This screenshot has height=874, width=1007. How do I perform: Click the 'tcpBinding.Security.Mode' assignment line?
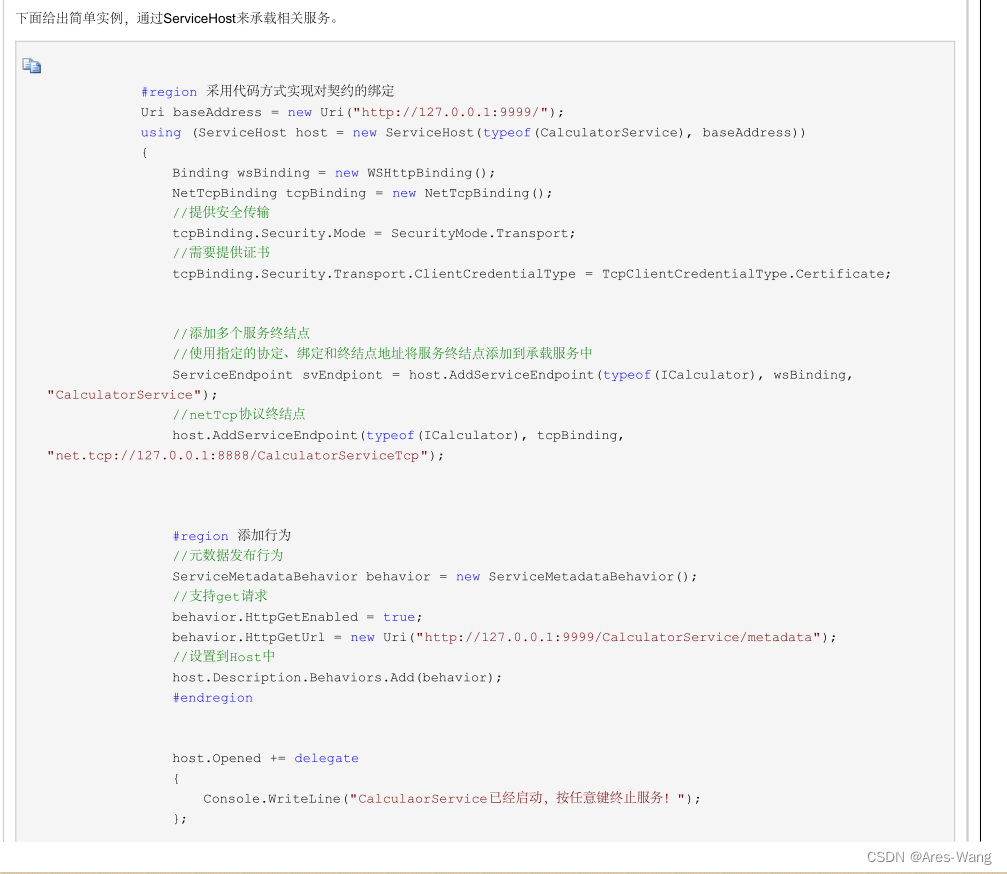pyautogui.click(x=374, y=233)
